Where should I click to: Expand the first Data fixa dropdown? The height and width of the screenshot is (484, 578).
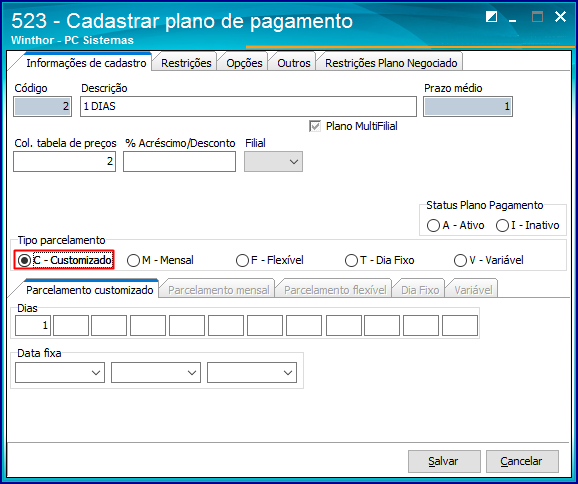pyautogui.click(x=60, y=372)
